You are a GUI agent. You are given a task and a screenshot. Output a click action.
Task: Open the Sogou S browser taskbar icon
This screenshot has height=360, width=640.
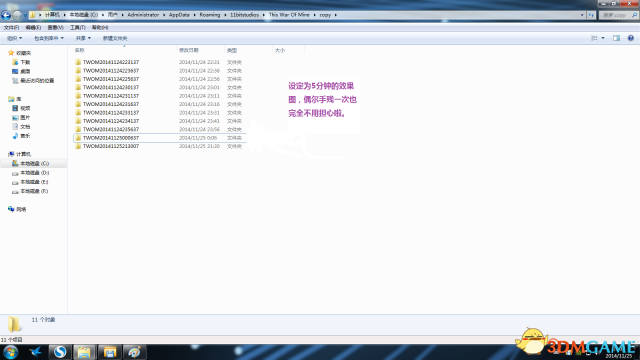coord(60,352)
